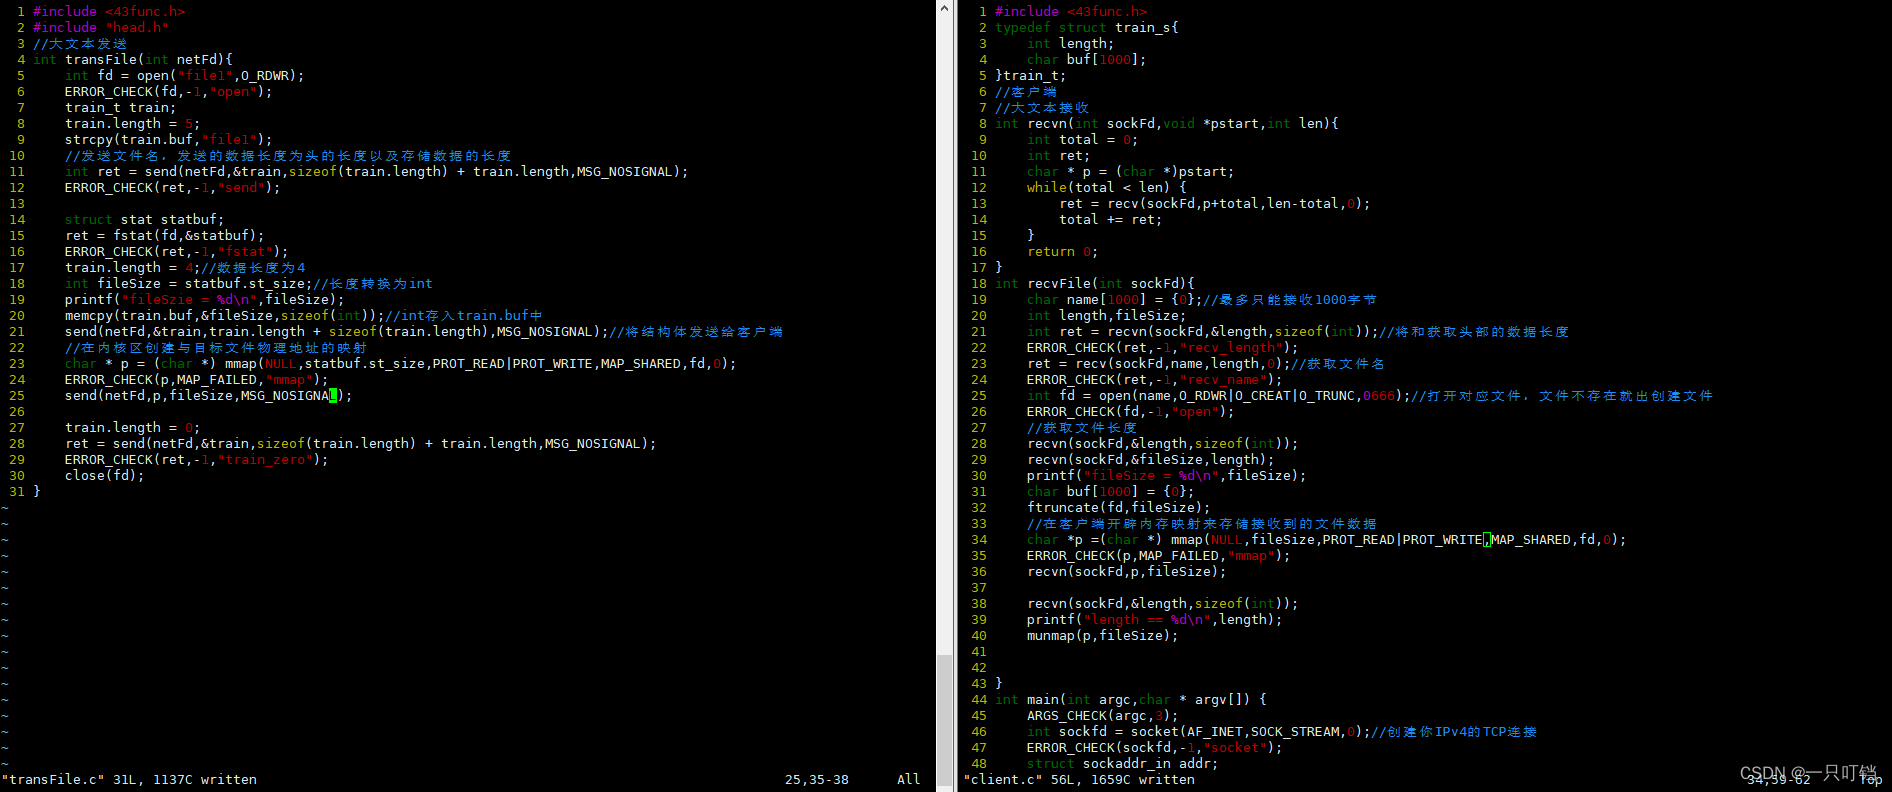Click the return 0; line

[1062, 252]
